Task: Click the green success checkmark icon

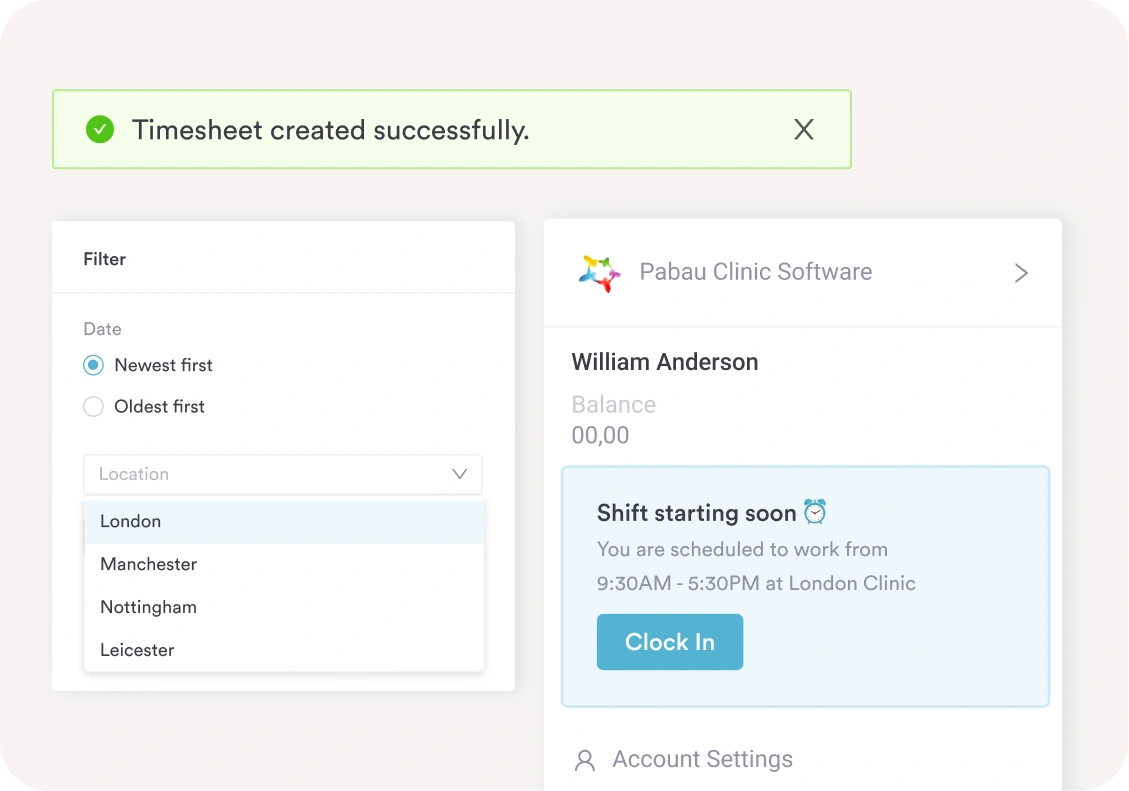Action: click(x=100, y=129)
